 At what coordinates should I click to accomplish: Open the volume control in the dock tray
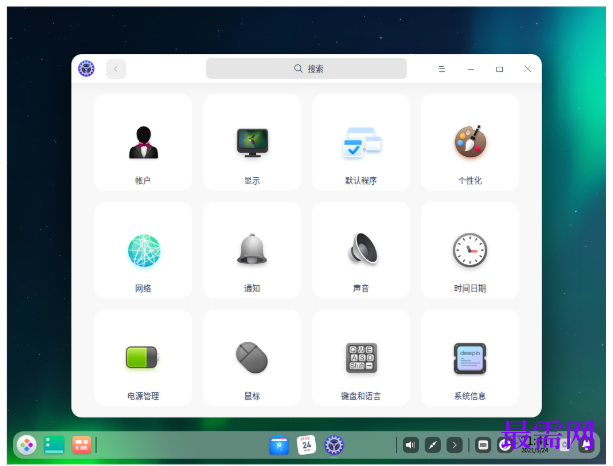click(x=410, y=445)
